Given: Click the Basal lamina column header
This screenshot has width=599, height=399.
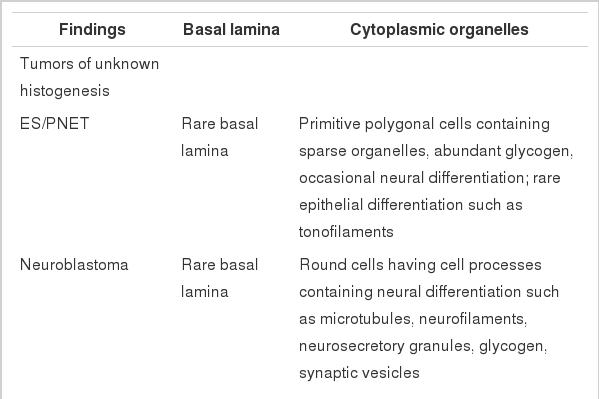Looking at the screenshot, I should [x=231, y=29].
